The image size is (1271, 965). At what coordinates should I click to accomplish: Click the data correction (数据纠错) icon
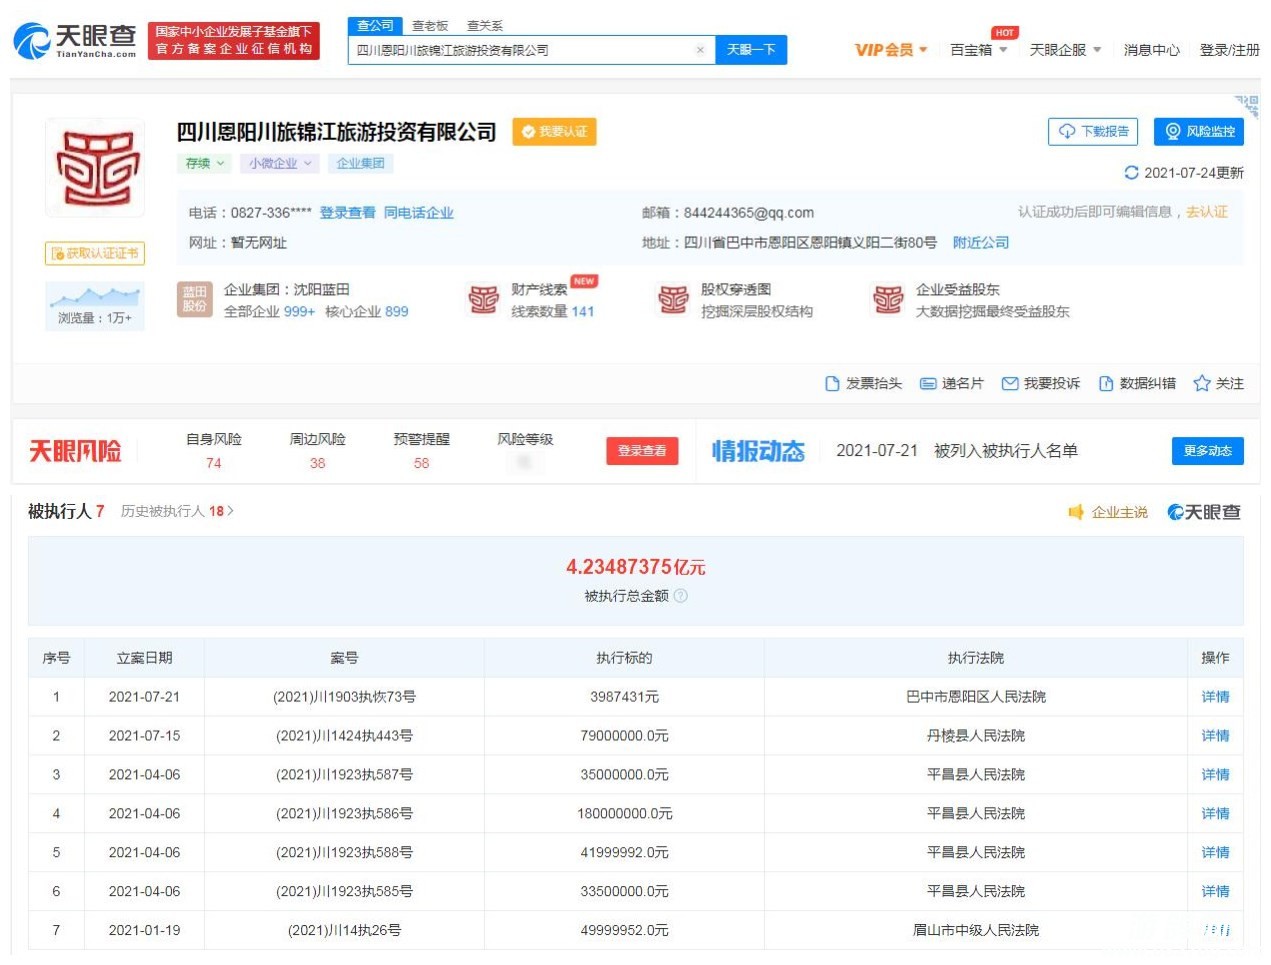tap(1106, 384)
